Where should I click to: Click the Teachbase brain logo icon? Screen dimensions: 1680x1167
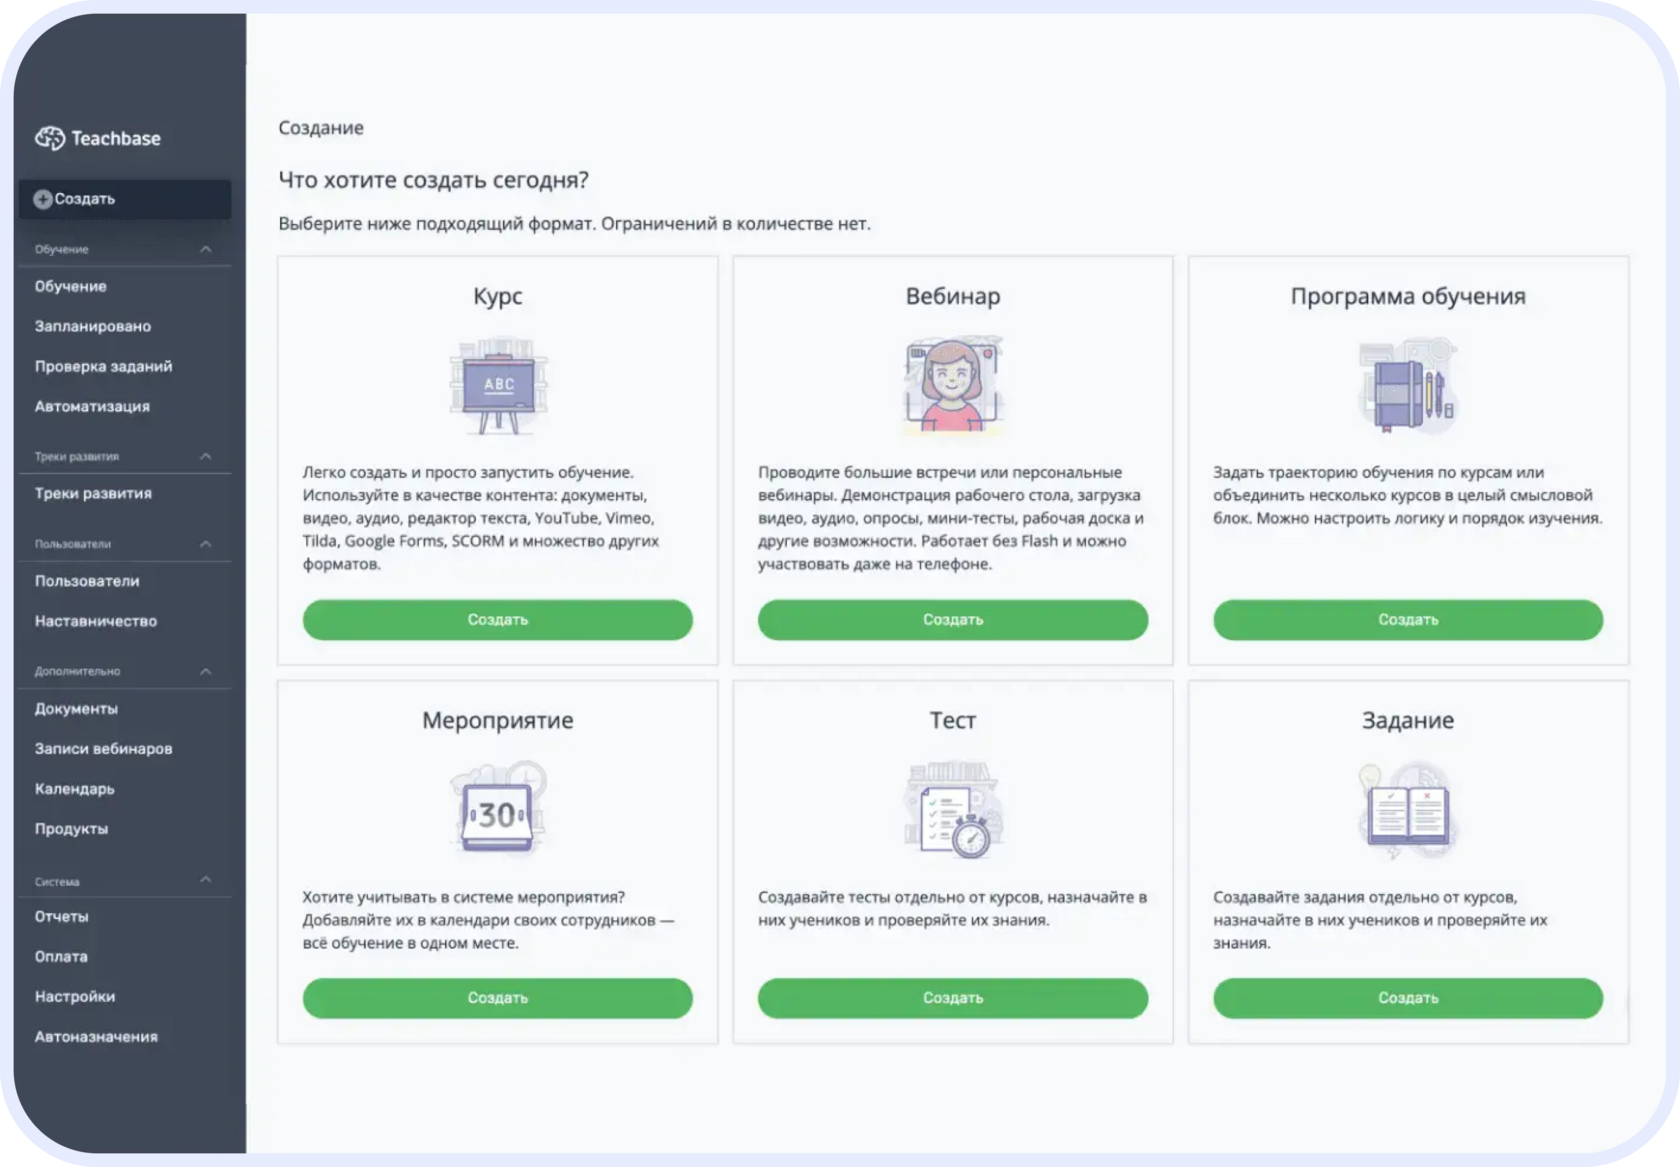tap(49, 138)
